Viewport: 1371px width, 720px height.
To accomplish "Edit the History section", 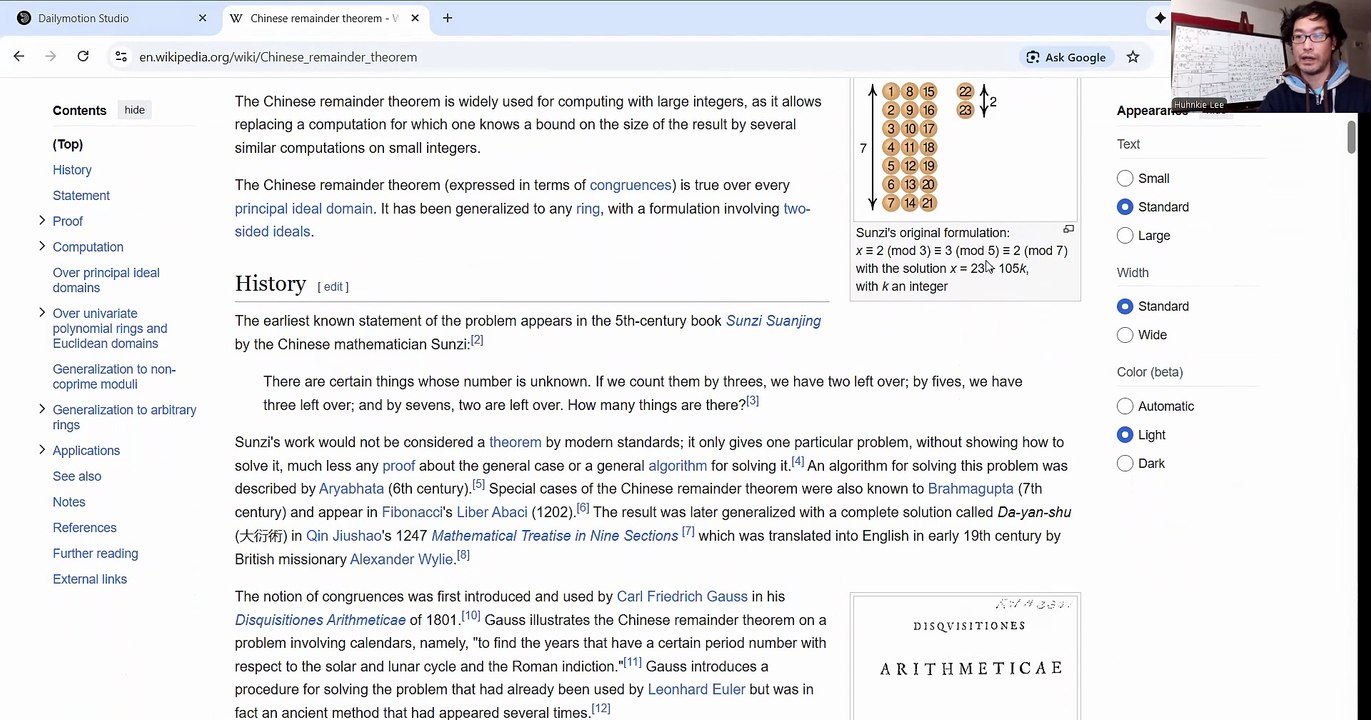I will click(x=333, y=287).
